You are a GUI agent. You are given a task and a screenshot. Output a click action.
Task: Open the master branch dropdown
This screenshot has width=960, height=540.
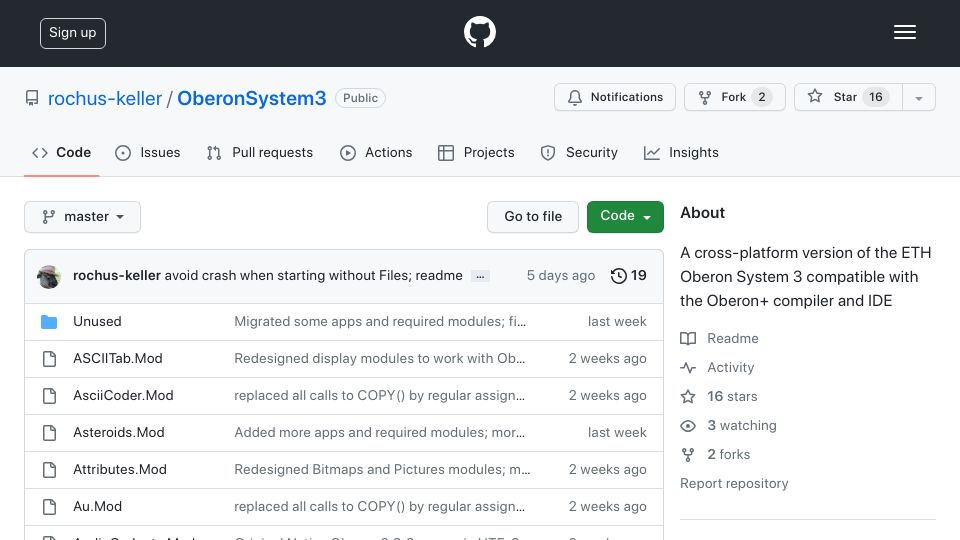click(x=83, y=217)
